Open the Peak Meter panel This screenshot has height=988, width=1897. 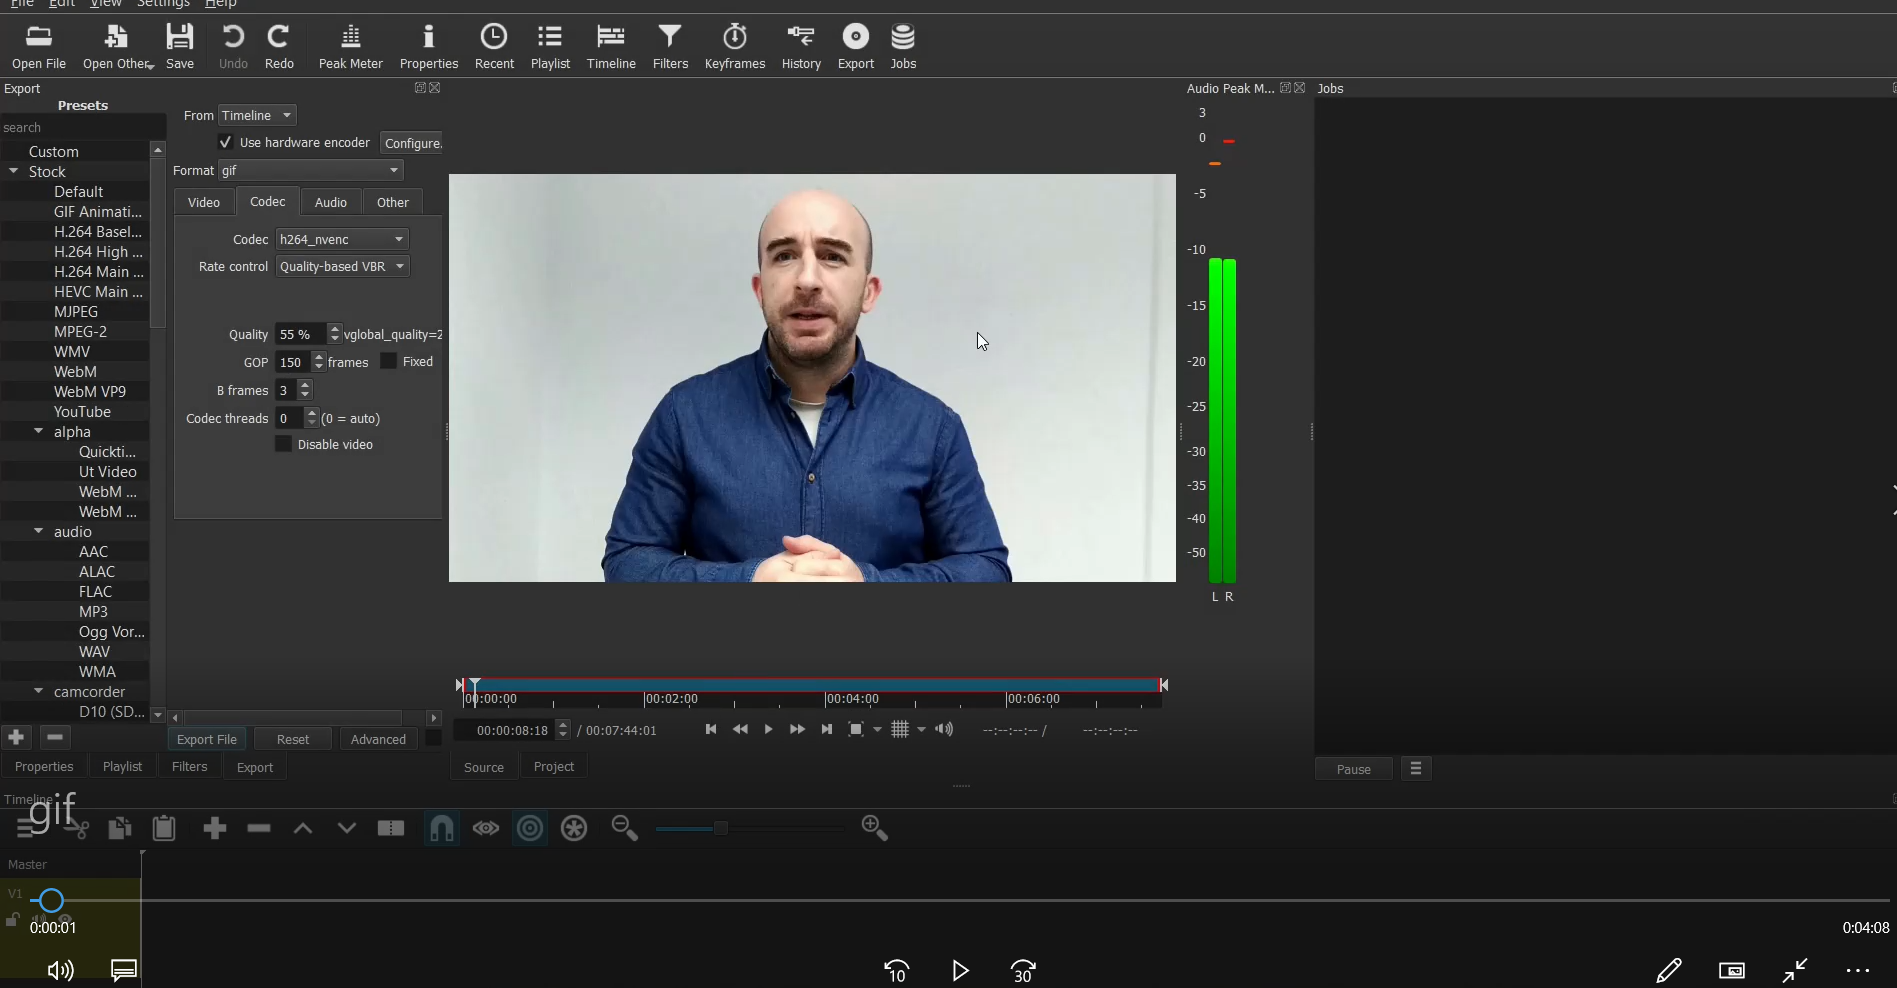[350, 46]
